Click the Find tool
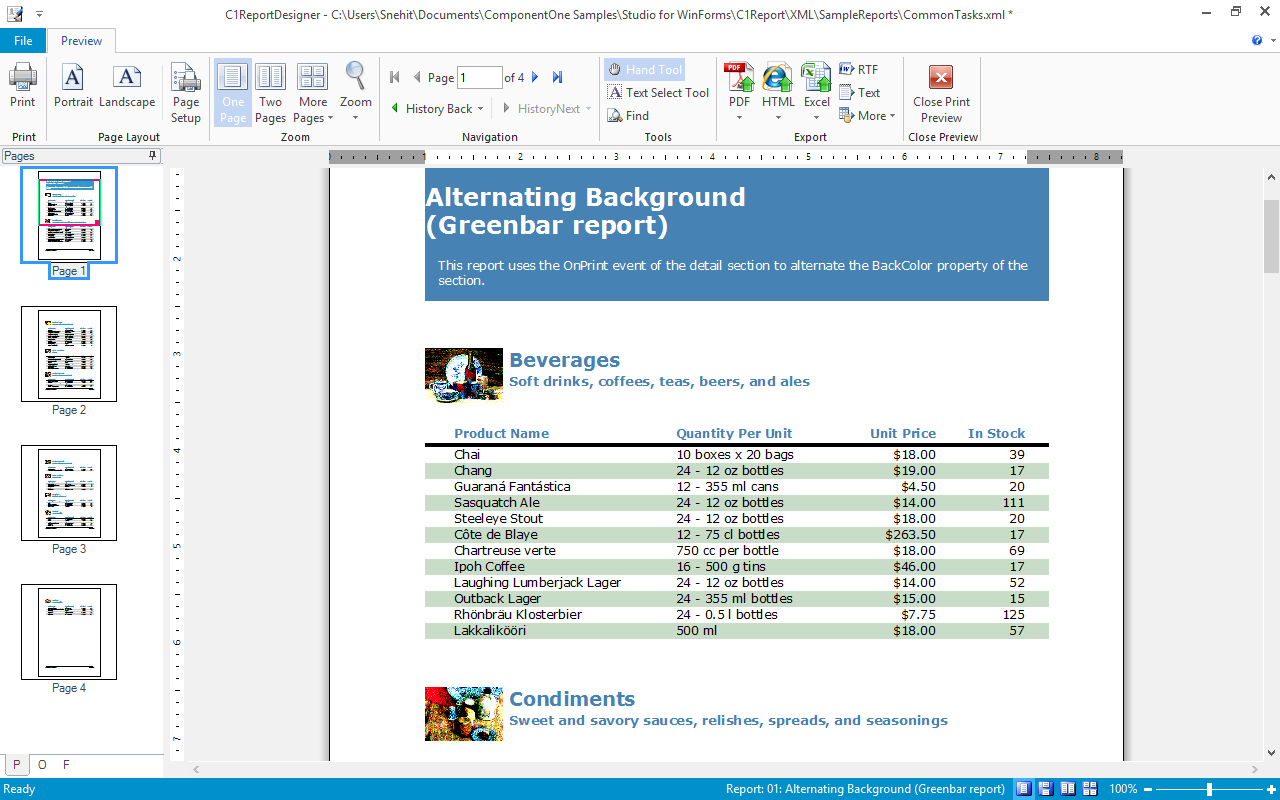The height and width of the screenshot is (800, 1280). pos(628,116)
